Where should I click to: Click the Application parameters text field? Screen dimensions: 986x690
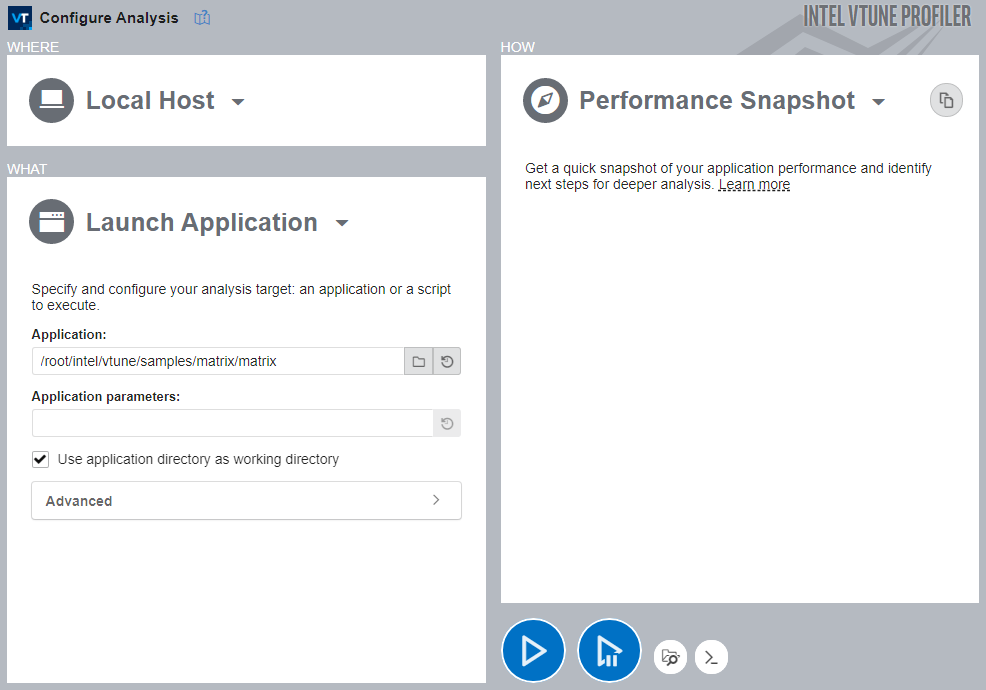pos(232,423)
